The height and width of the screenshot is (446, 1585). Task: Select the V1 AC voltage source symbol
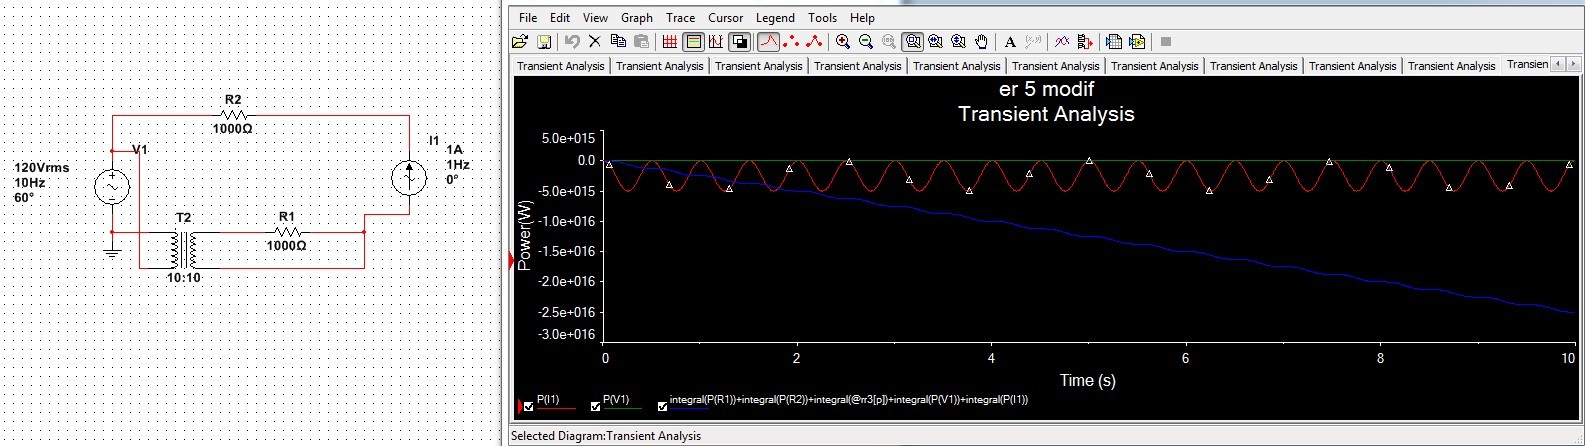(112, 187)
